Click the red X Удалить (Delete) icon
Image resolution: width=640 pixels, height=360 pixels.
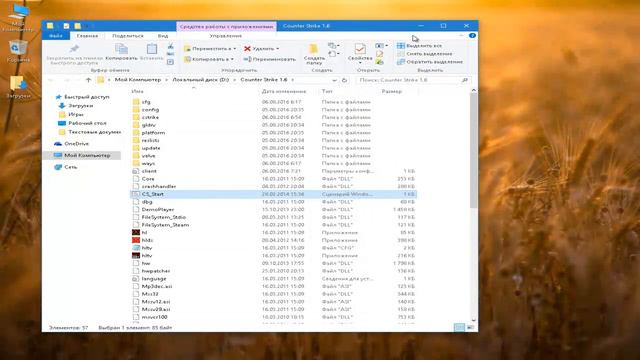247,49
